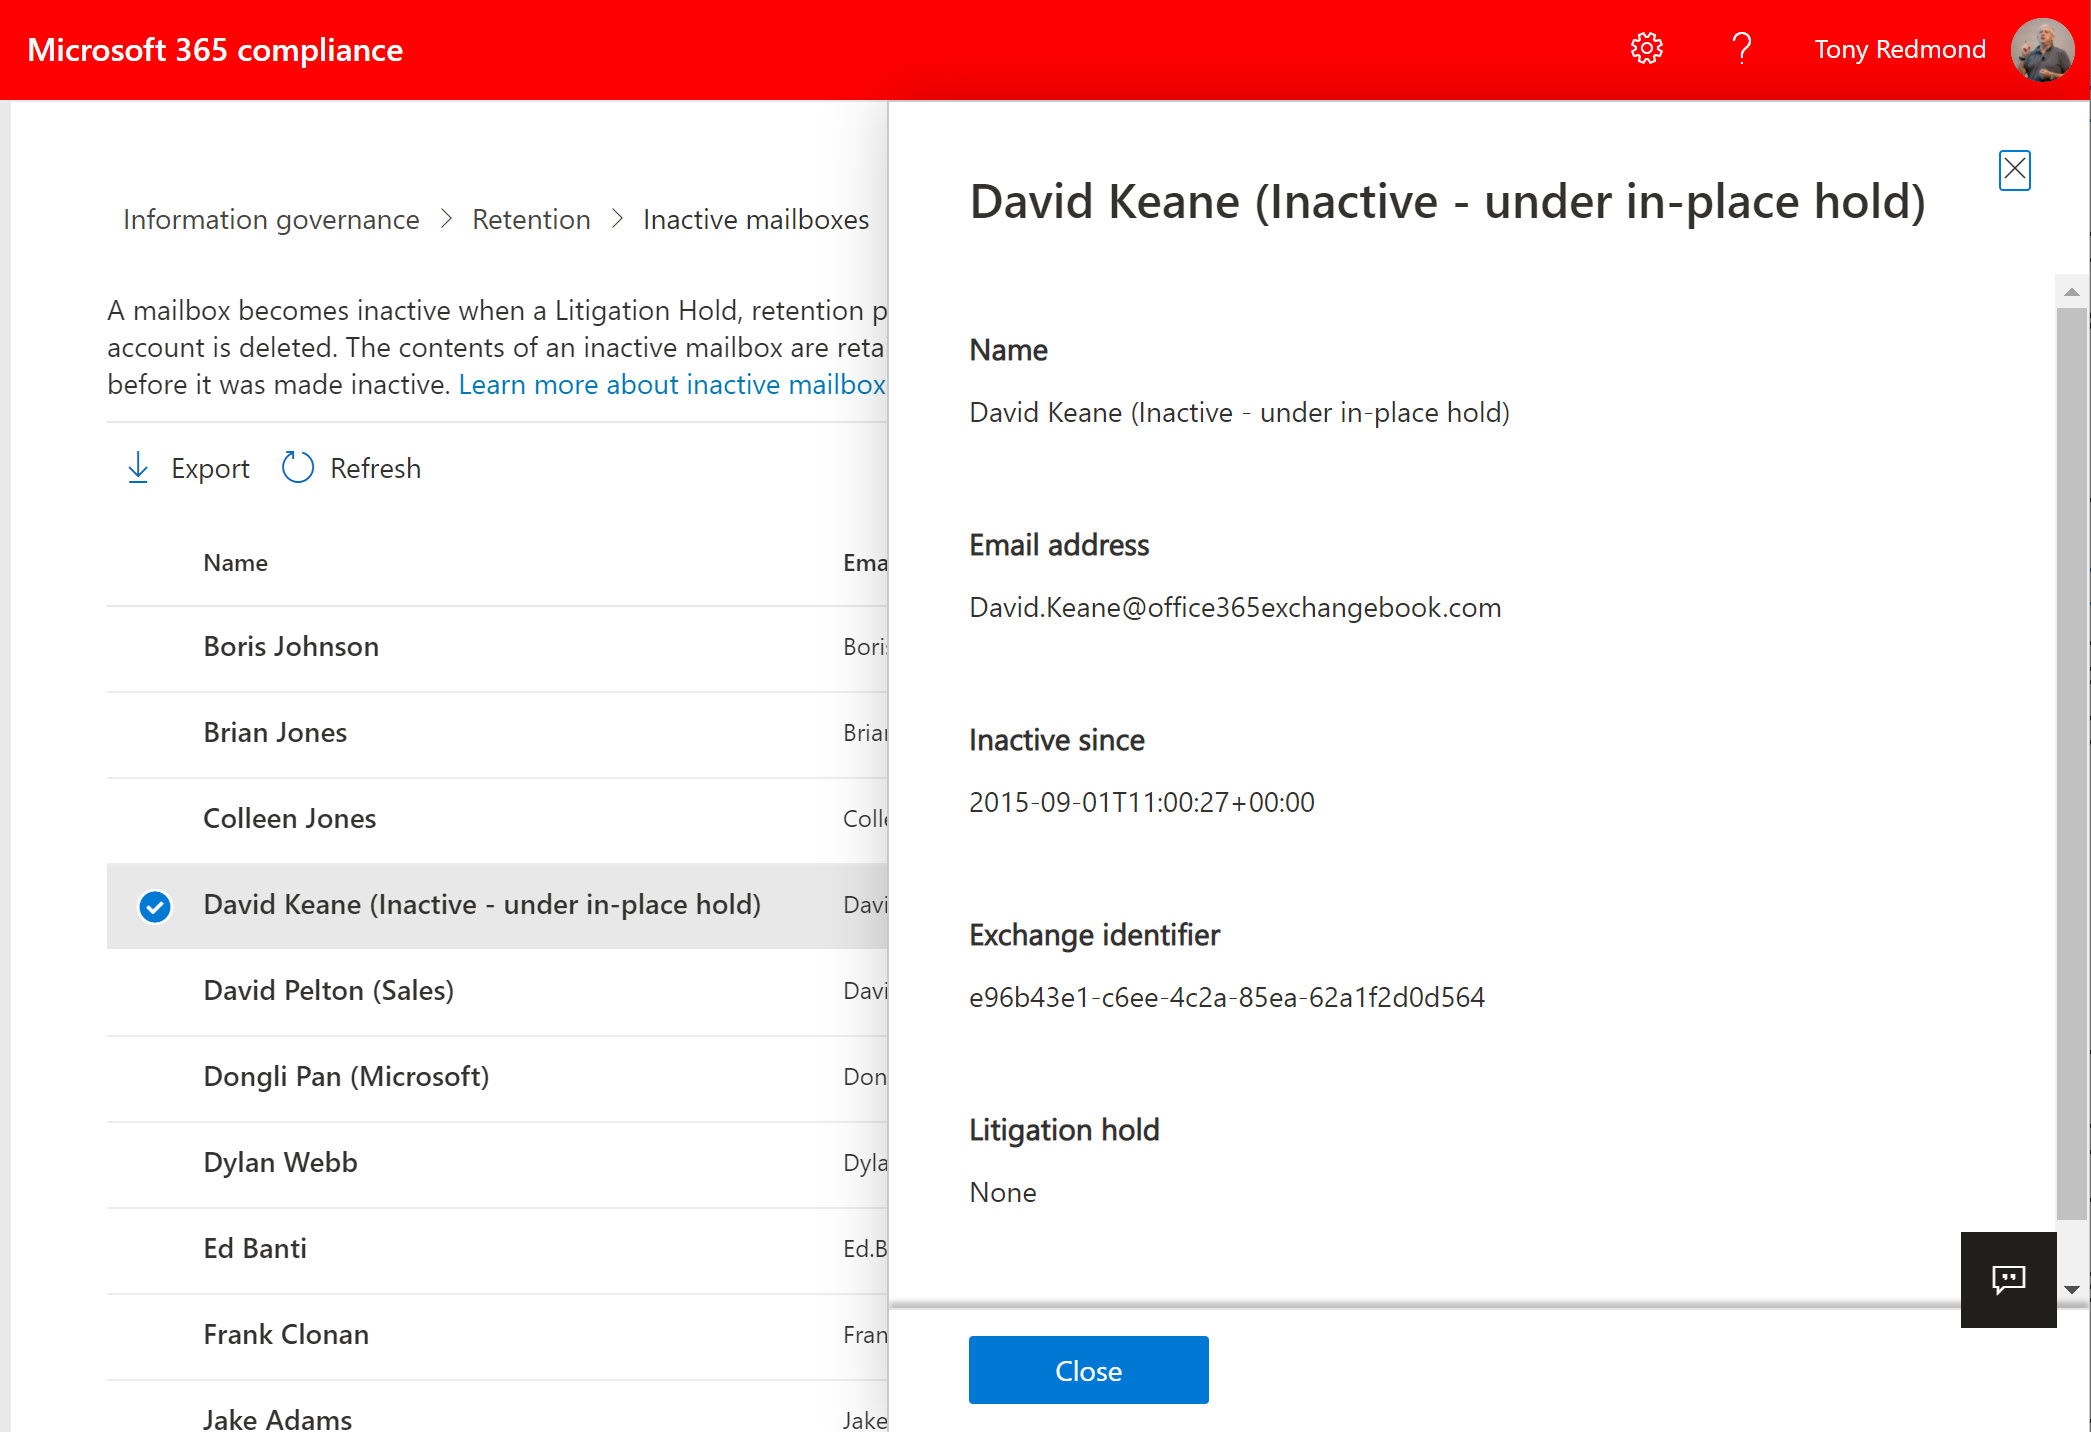Click the scrollbar up arrow

(2072, 292)
